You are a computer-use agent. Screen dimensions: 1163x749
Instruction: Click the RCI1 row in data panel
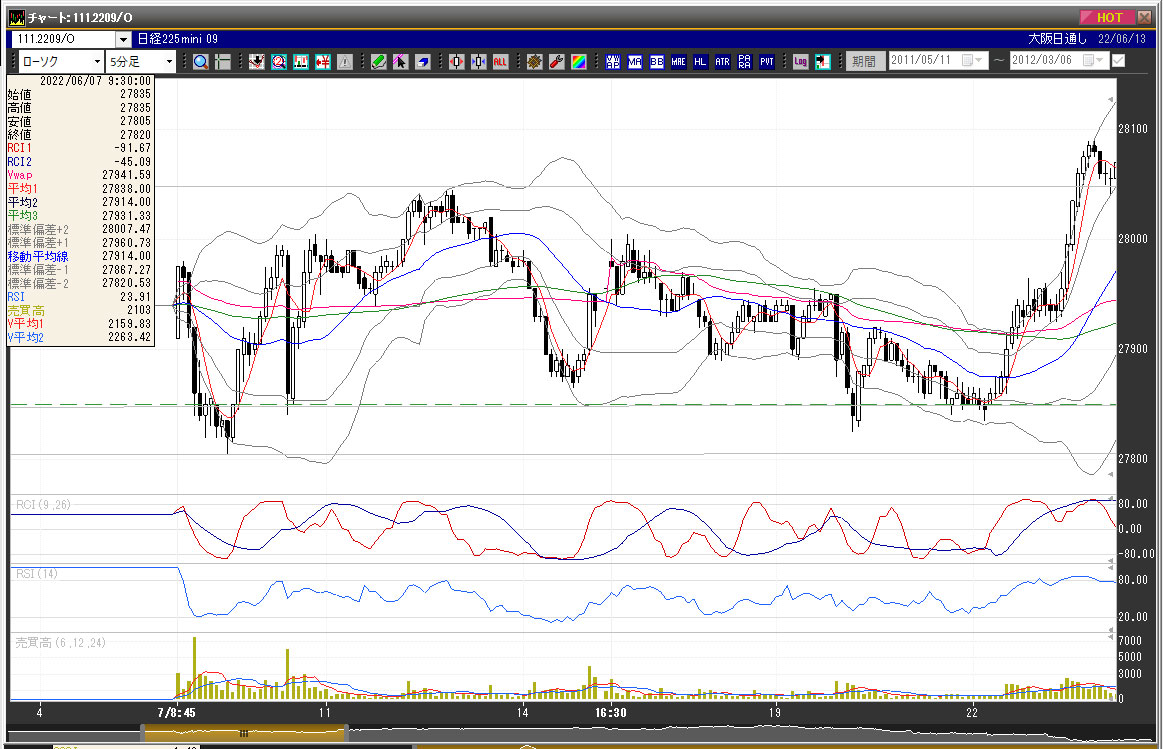[x=79, y=148]
